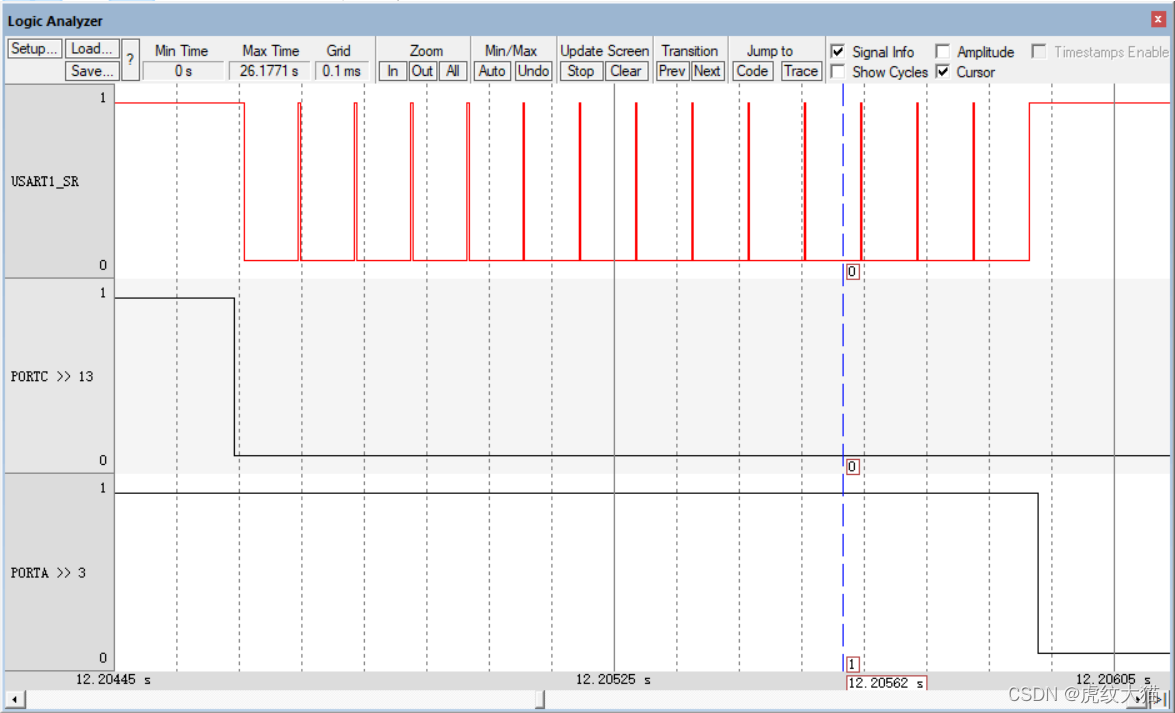Click the left arrow of horizontal scrollbar
Viewport: 1175px width, 713px height.
point(14,700)
